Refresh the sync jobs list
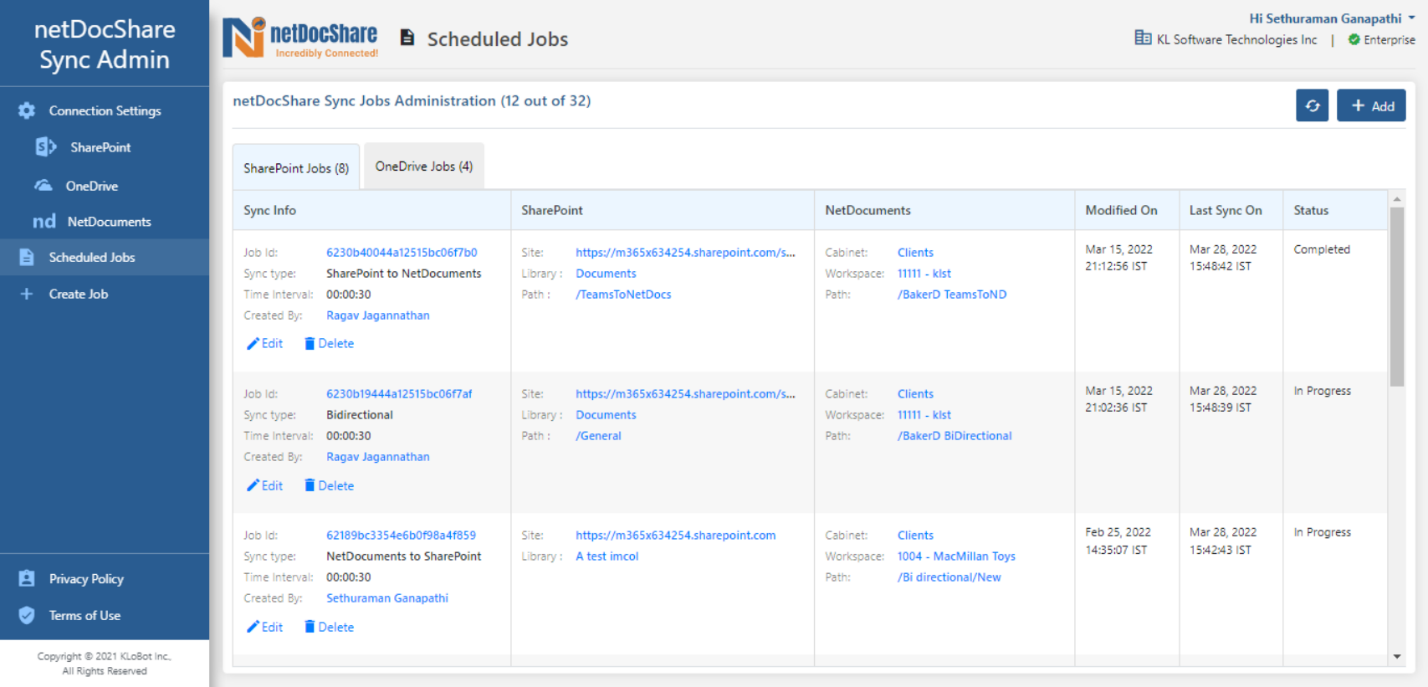1428x687 pixels. coord(1312,105)
